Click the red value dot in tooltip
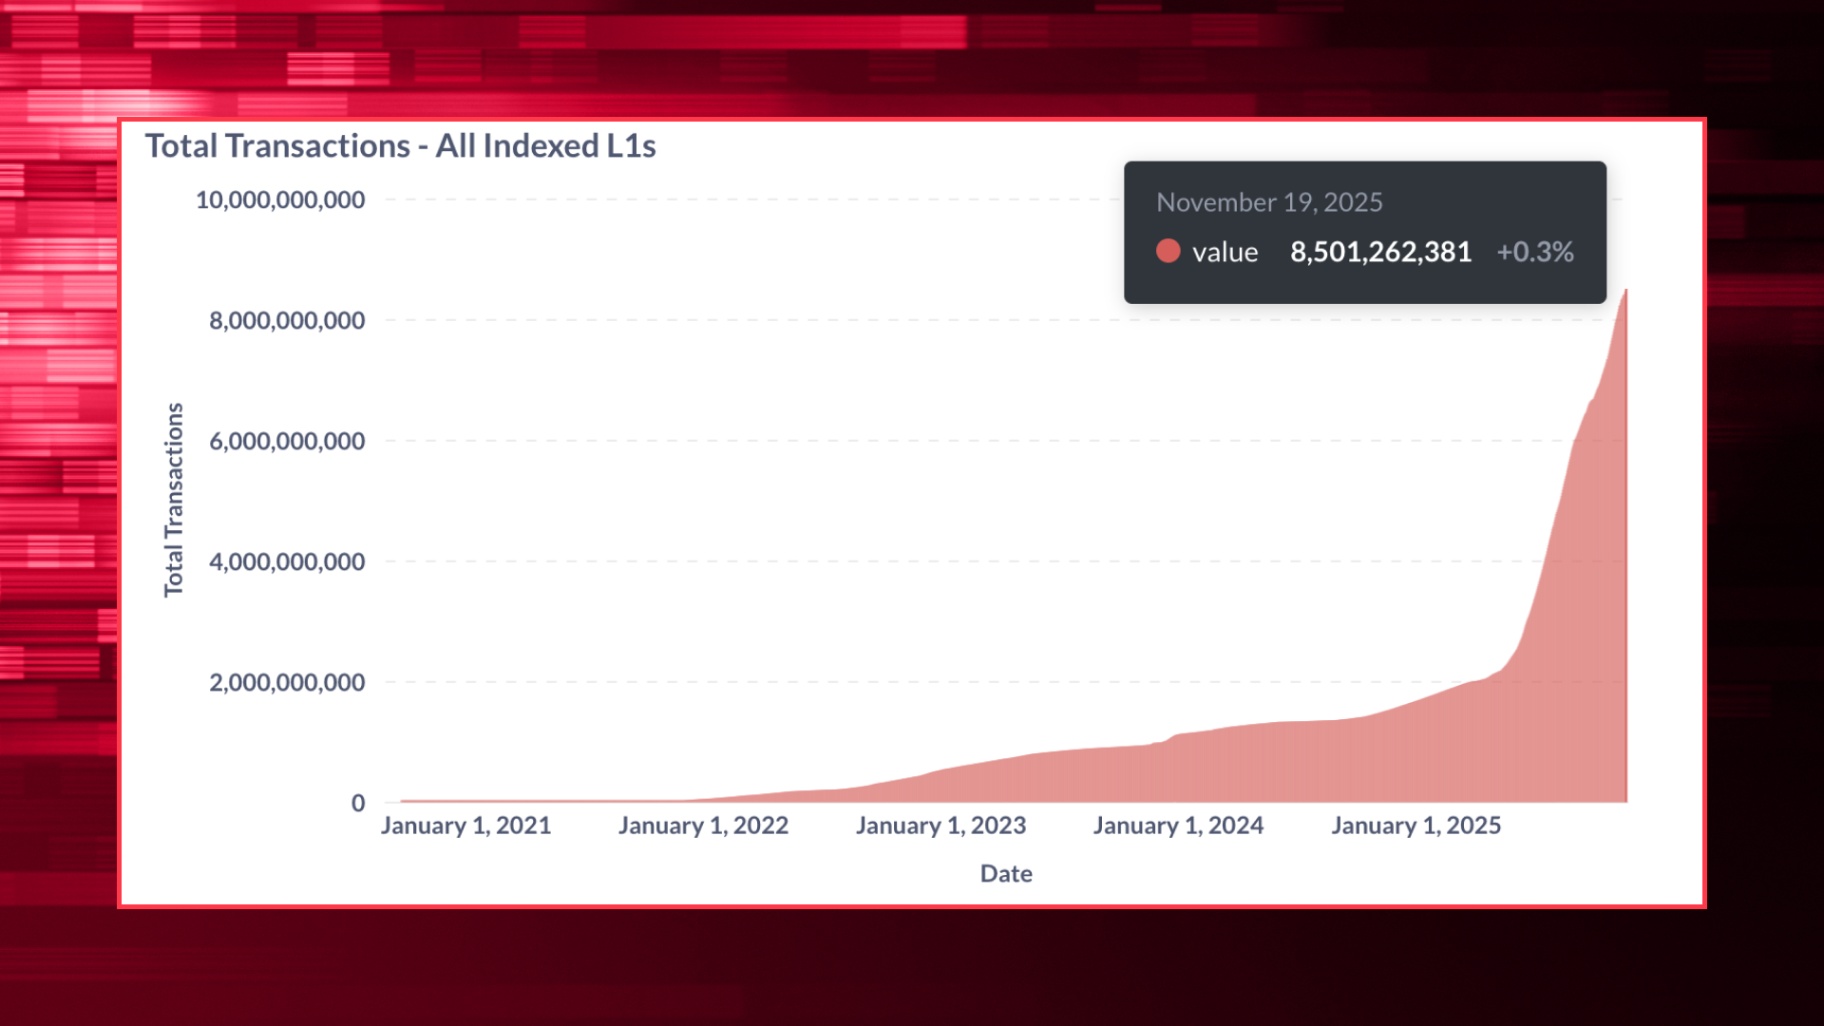The width and height of the screenshot is (1824, 1026). 1168,251
